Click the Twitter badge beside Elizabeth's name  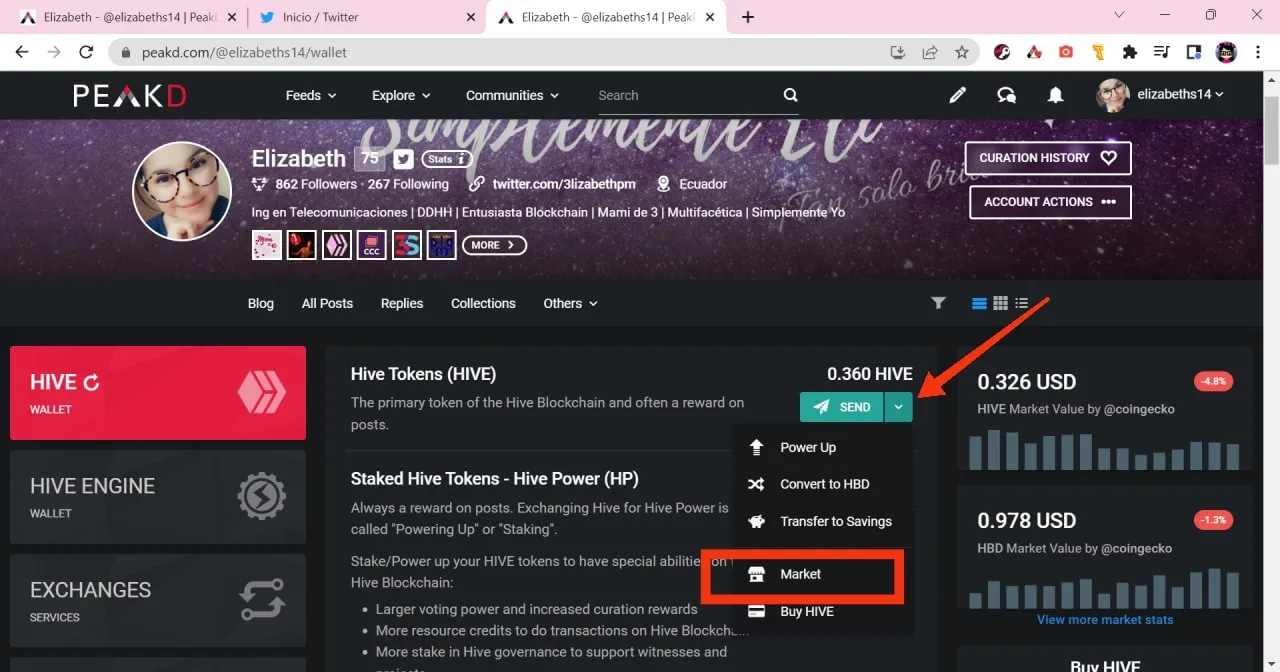(403, 159)
